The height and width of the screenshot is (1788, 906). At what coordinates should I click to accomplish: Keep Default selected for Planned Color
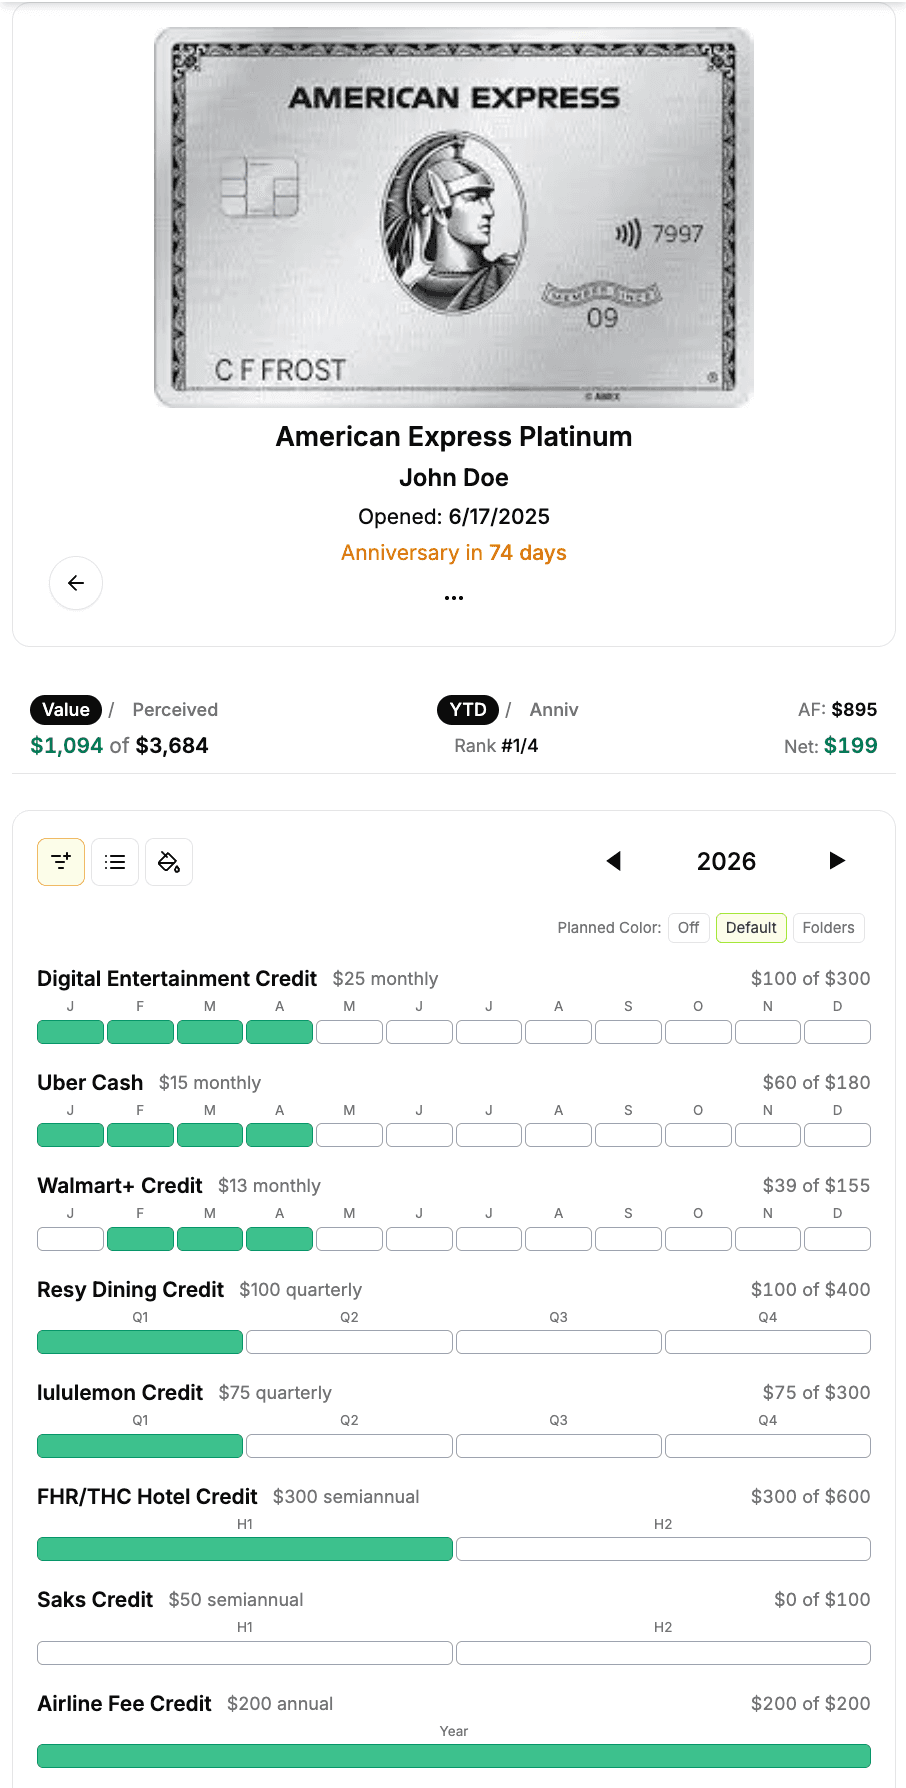click(751, 927)
